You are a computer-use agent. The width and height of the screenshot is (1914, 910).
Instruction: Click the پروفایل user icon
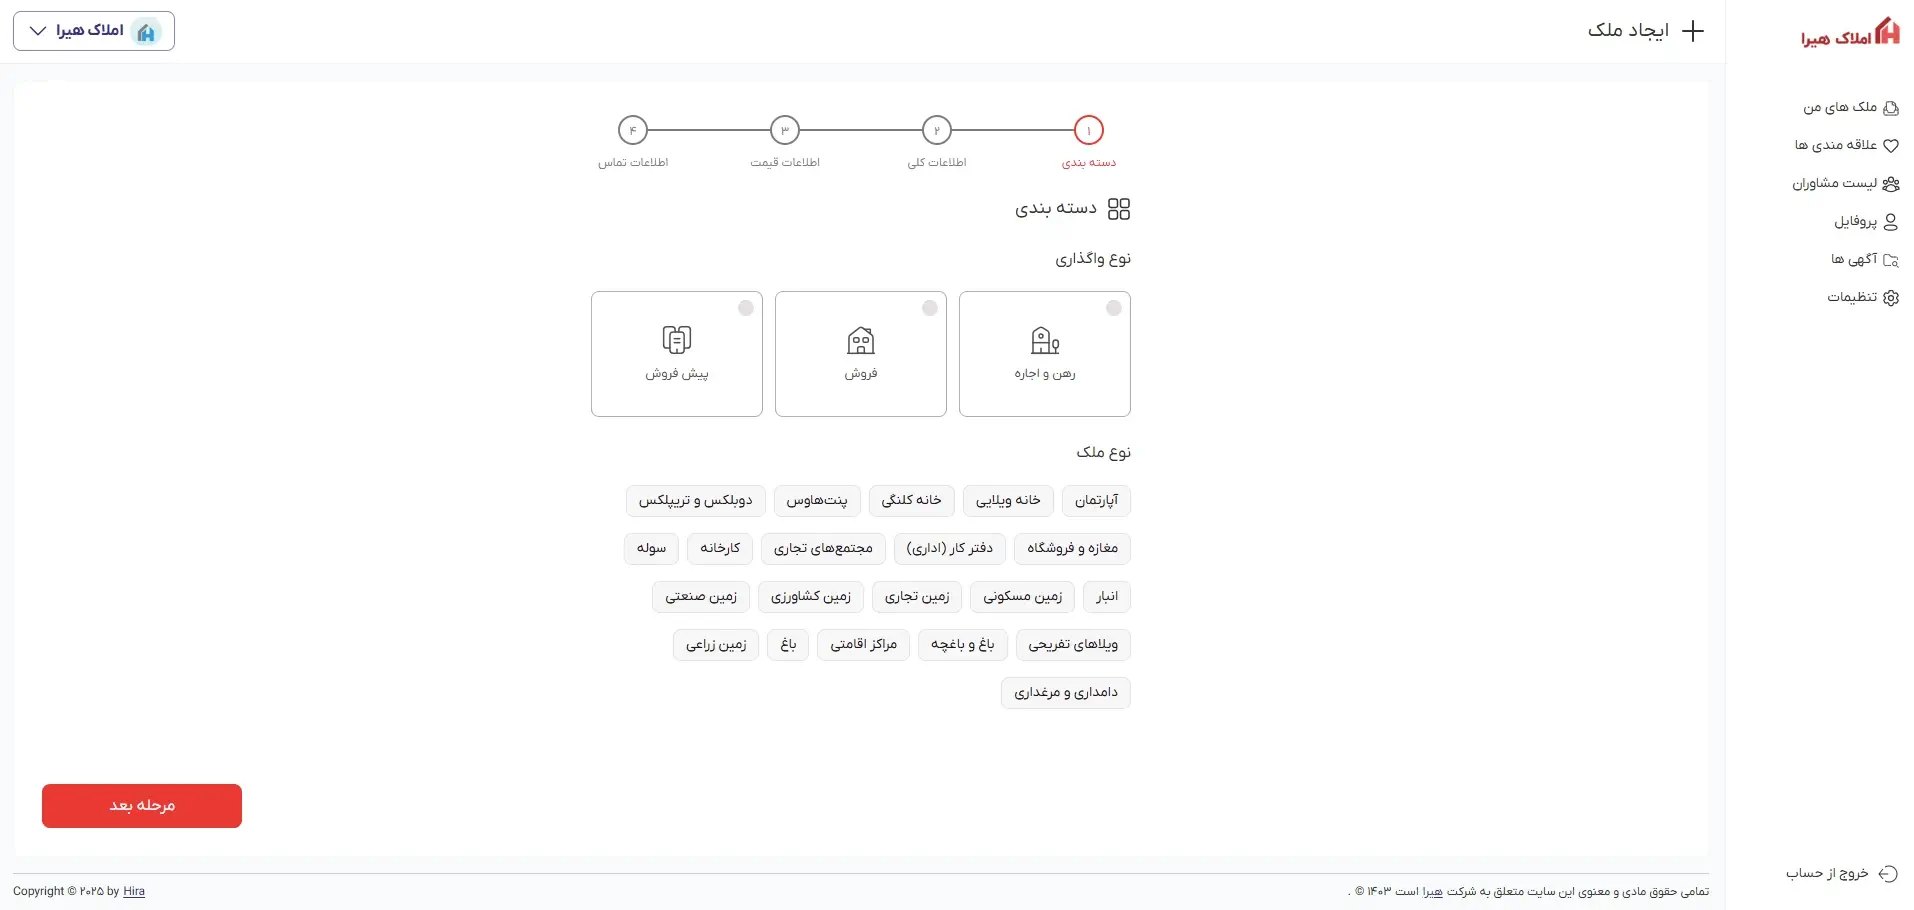(x=1890, y=222)
